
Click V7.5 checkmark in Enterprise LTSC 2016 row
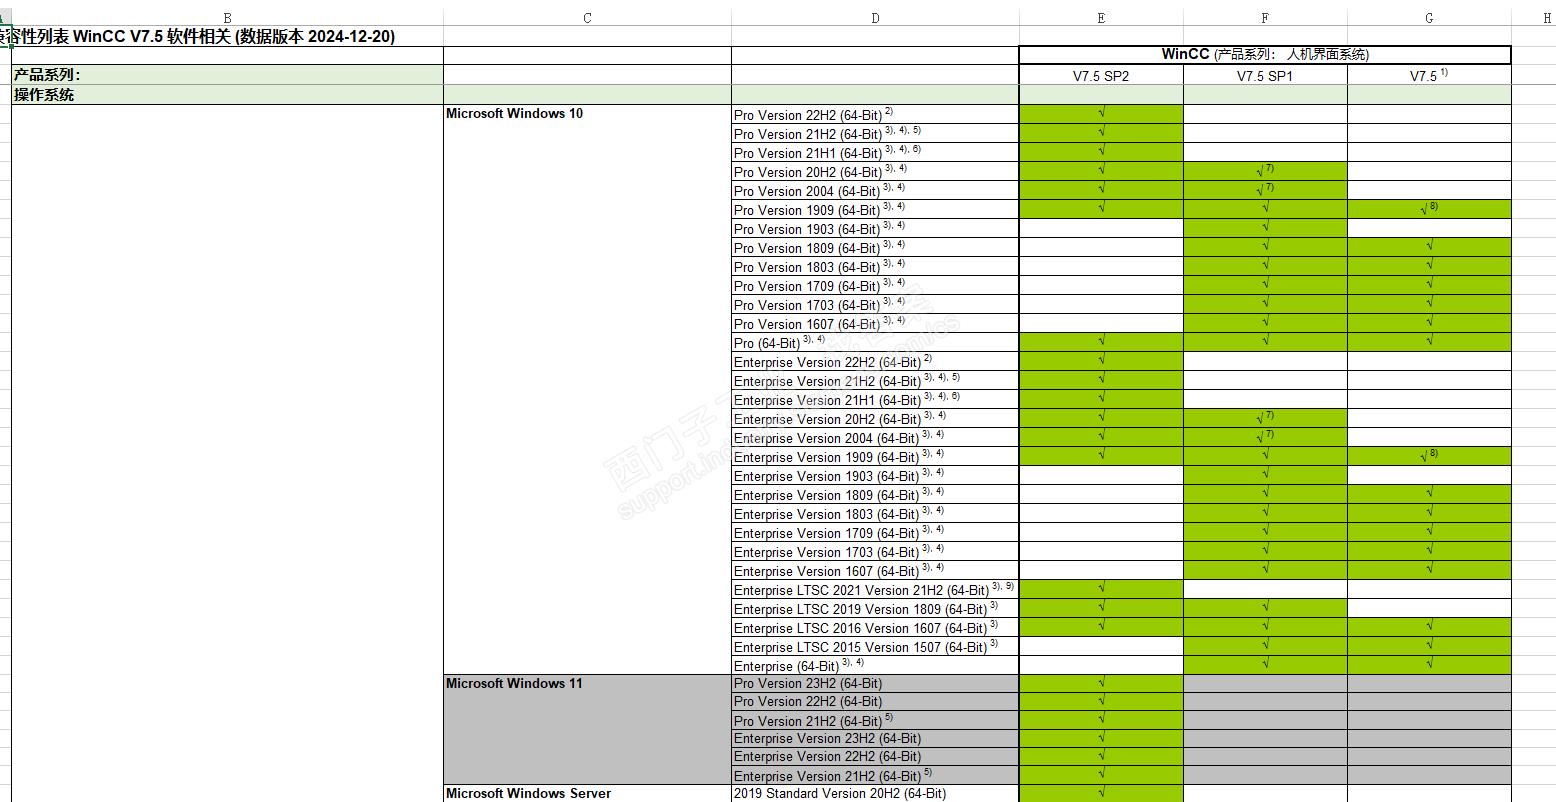point(1429,627)
